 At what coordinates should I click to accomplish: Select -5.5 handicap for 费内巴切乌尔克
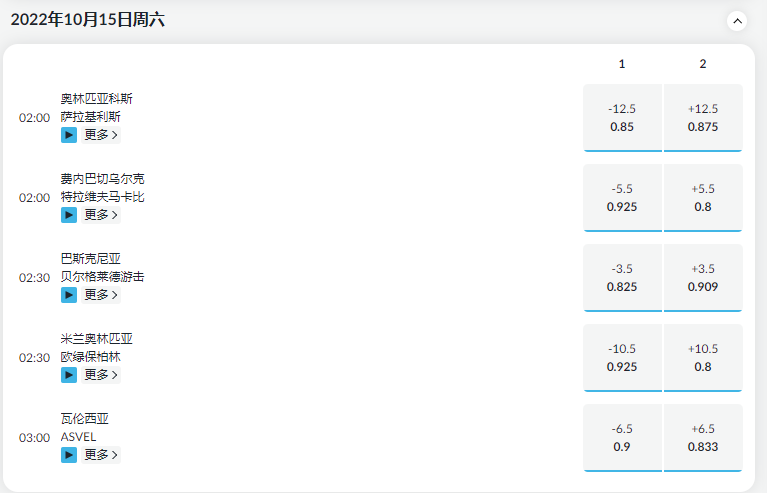(x=622, y=198)
